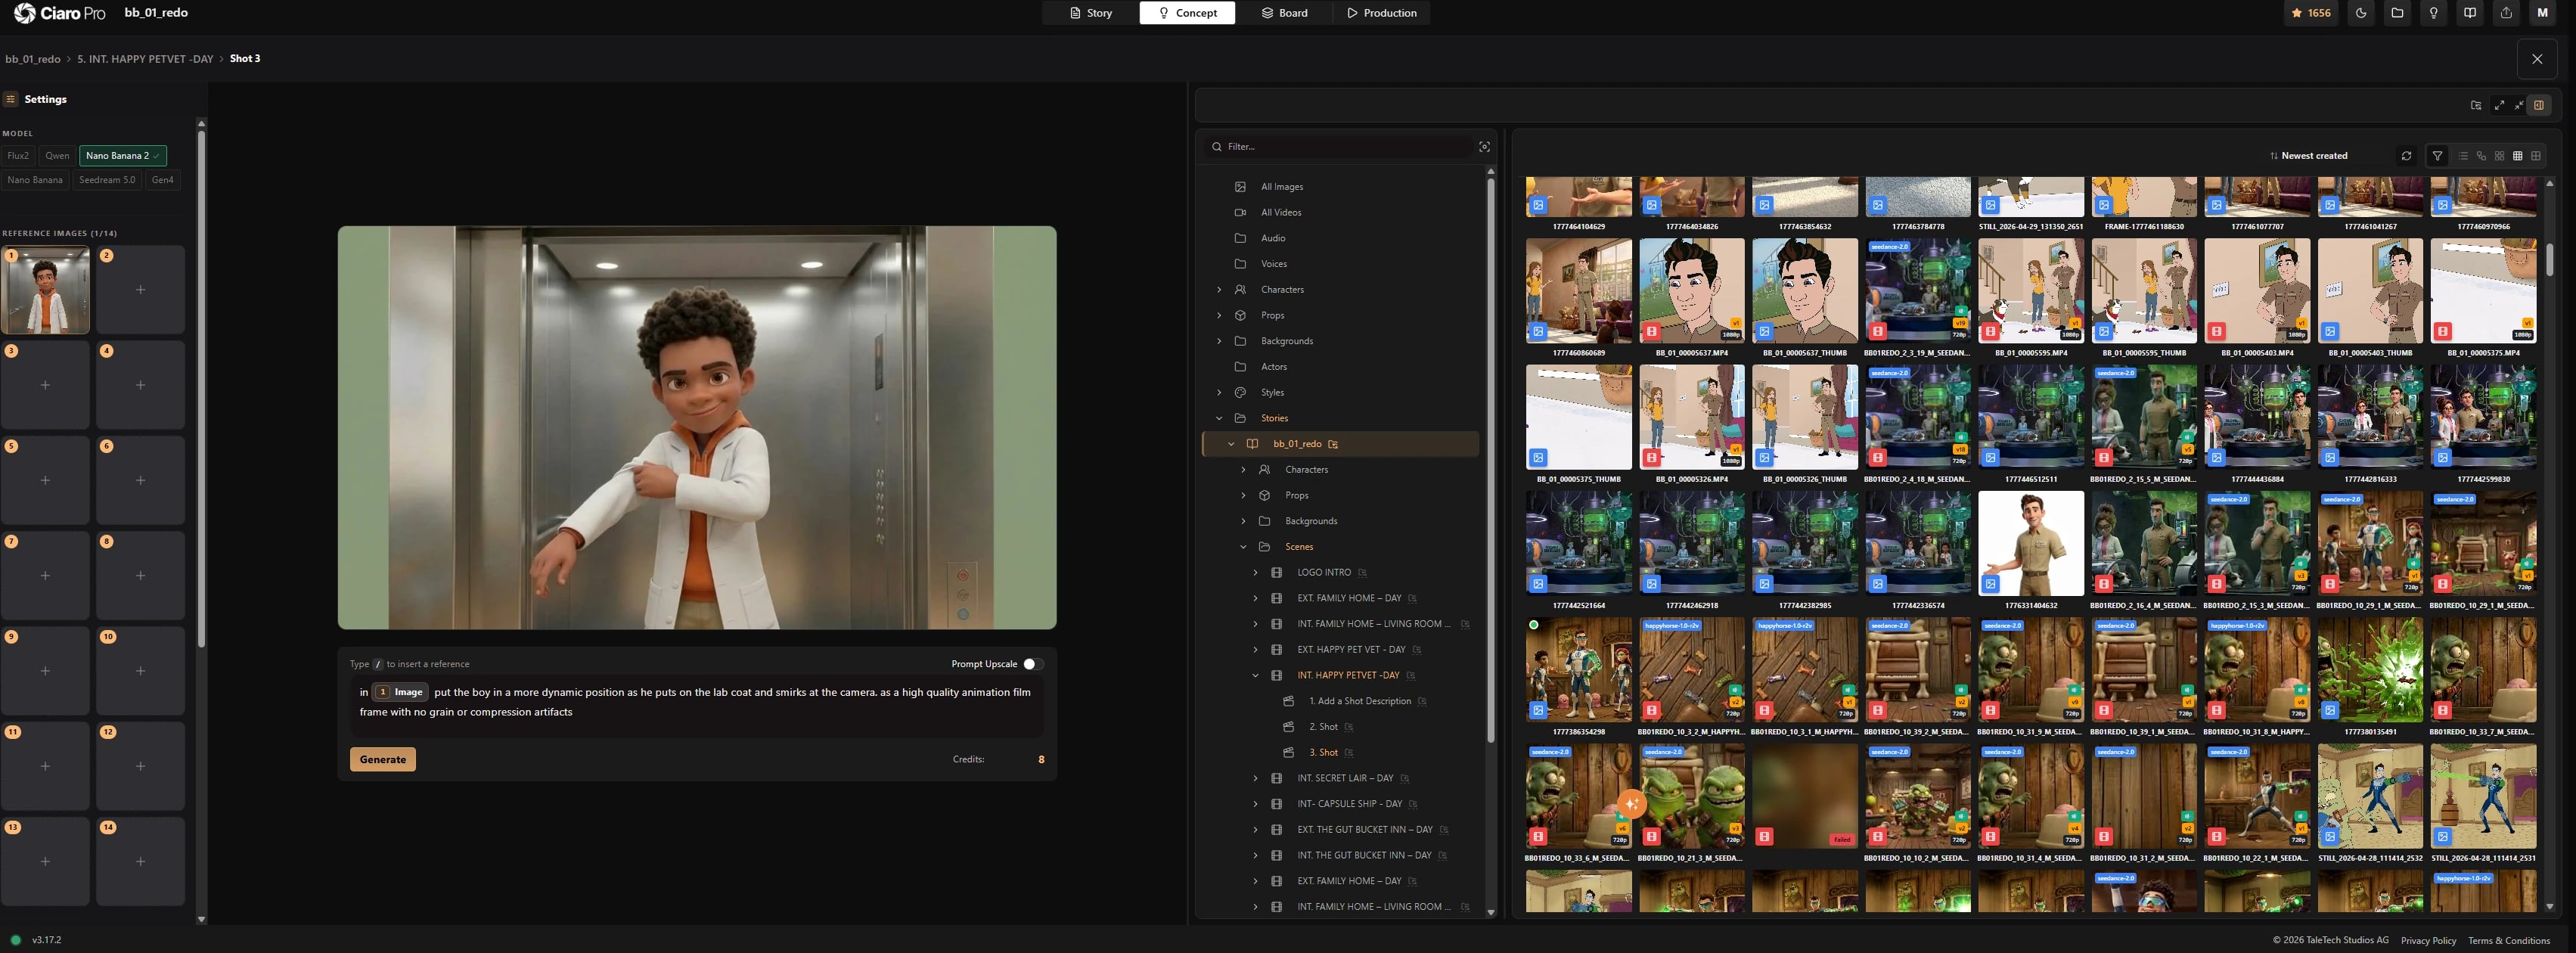Switch to the Production tab
This screenshot has height=953, width=2576.
[1381, 13]
